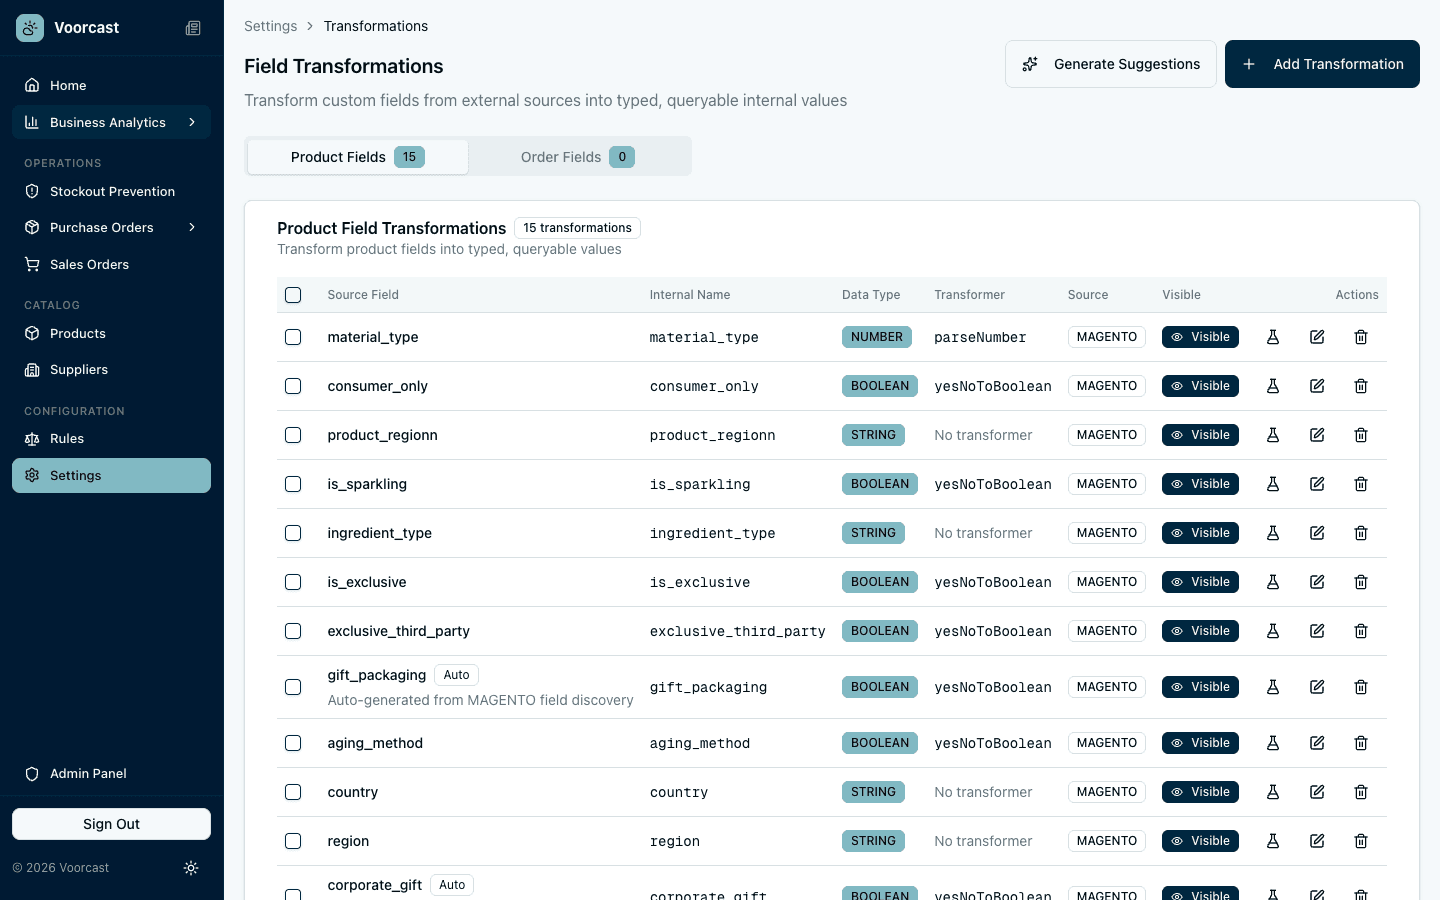Toggle light mode with the sun icon
Image resolution: width=1440 pixels, height=900 pixels.
(191, 868)
